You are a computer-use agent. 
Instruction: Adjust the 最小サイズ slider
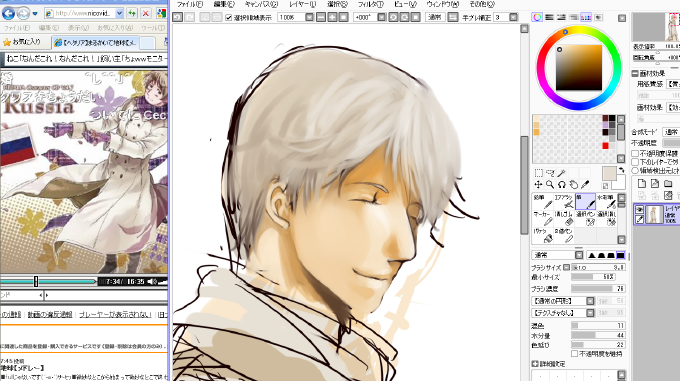tap(593, 277)
